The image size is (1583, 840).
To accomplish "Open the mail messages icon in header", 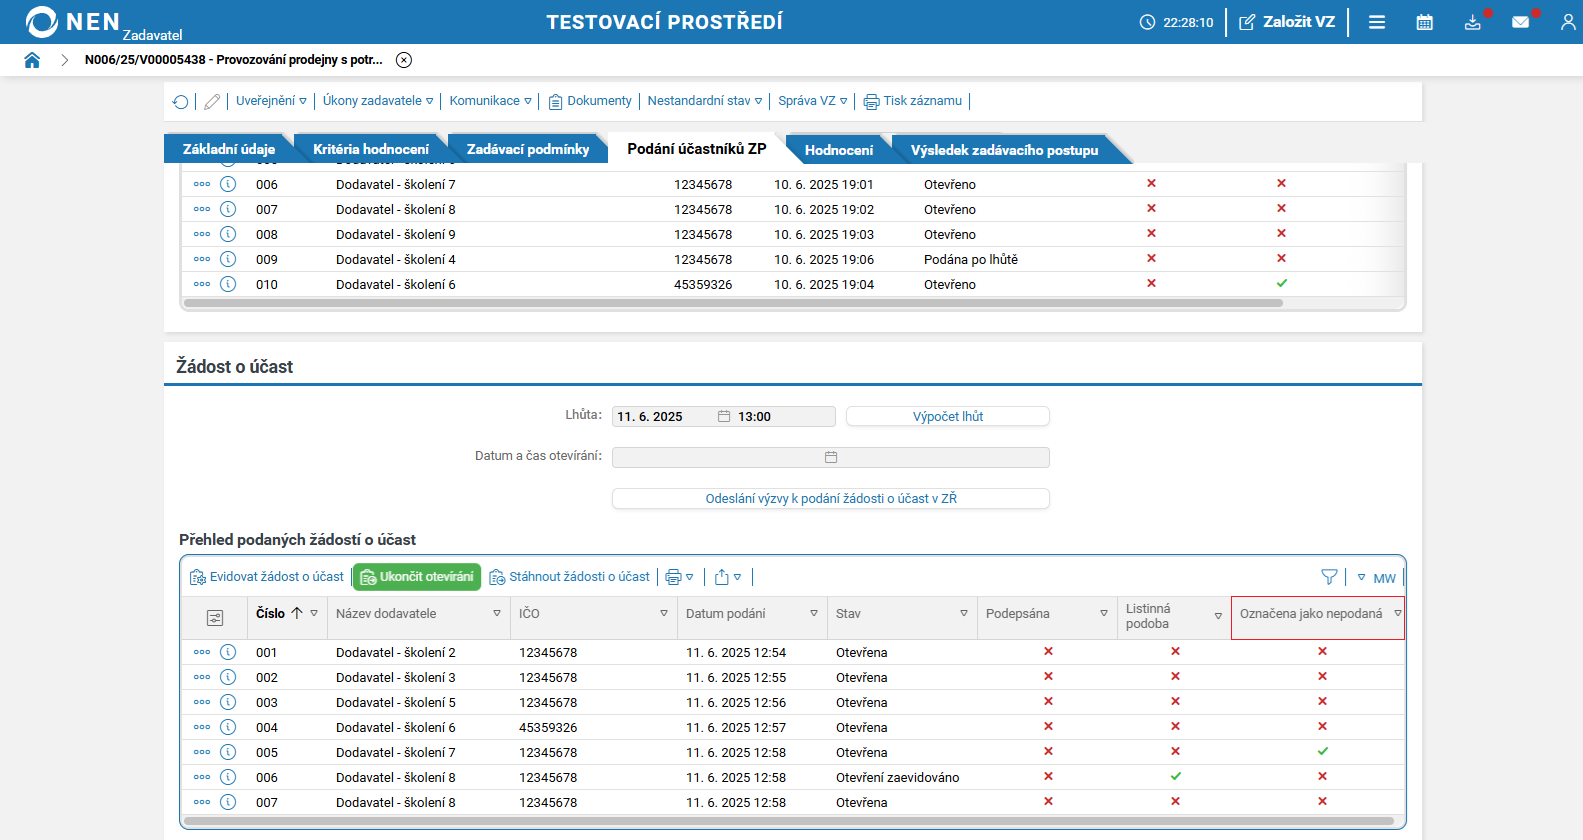I will [x=1520, y=22].
